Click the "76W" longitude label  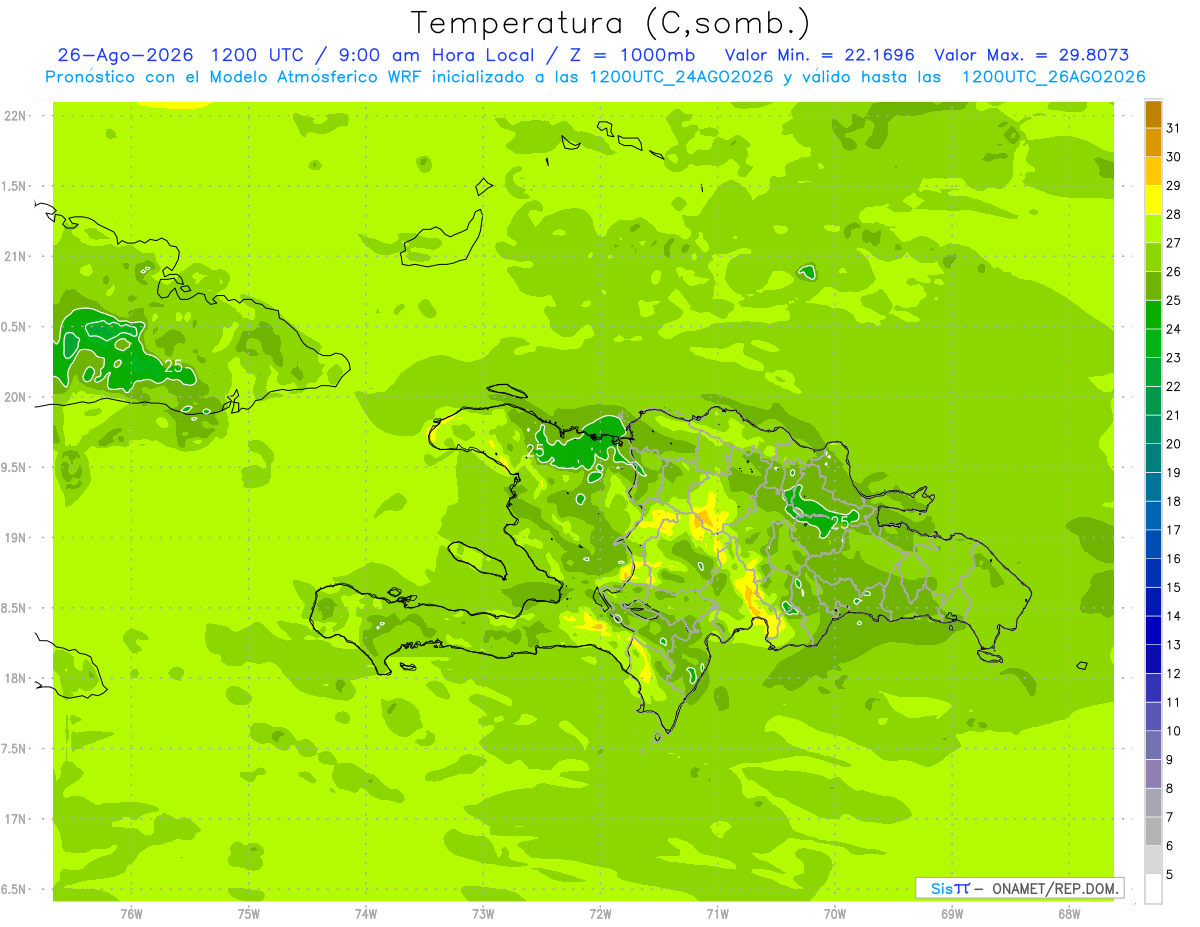pos(131,915)
